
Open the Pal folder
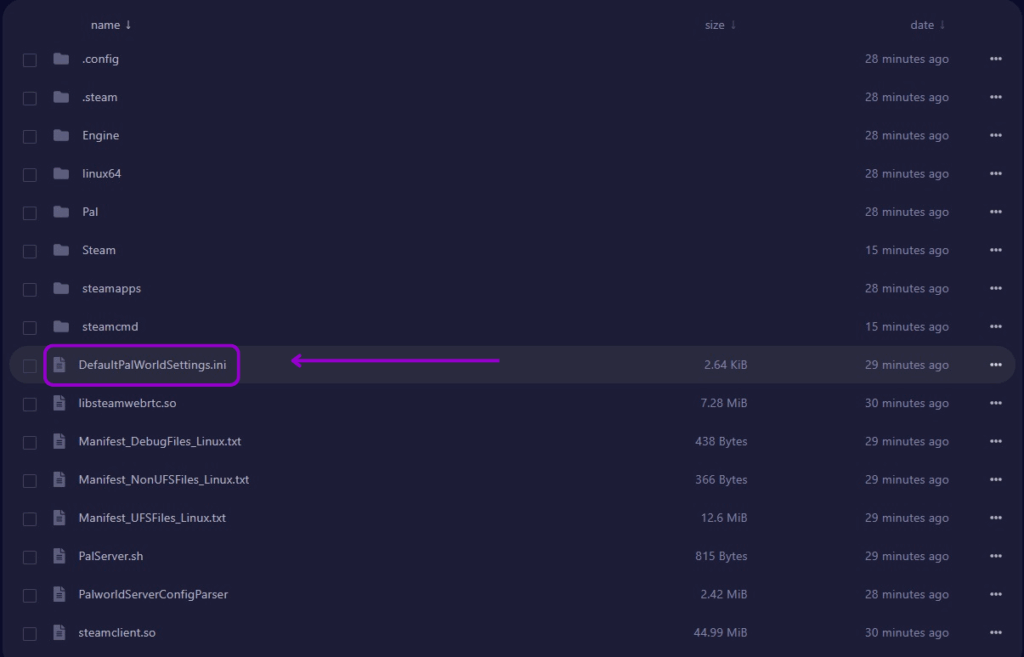tap(90, 212)
